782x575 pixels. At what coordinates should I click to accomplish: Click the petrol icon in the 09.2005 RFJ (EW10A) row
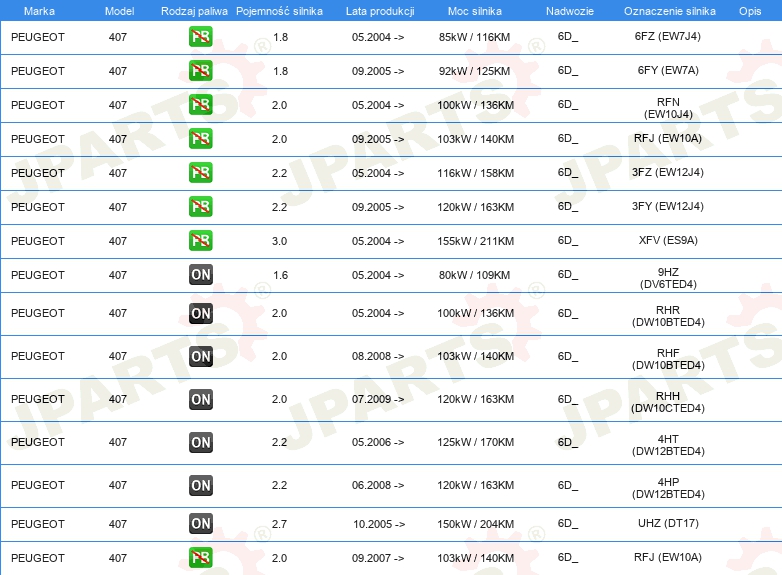click(200, 139)
